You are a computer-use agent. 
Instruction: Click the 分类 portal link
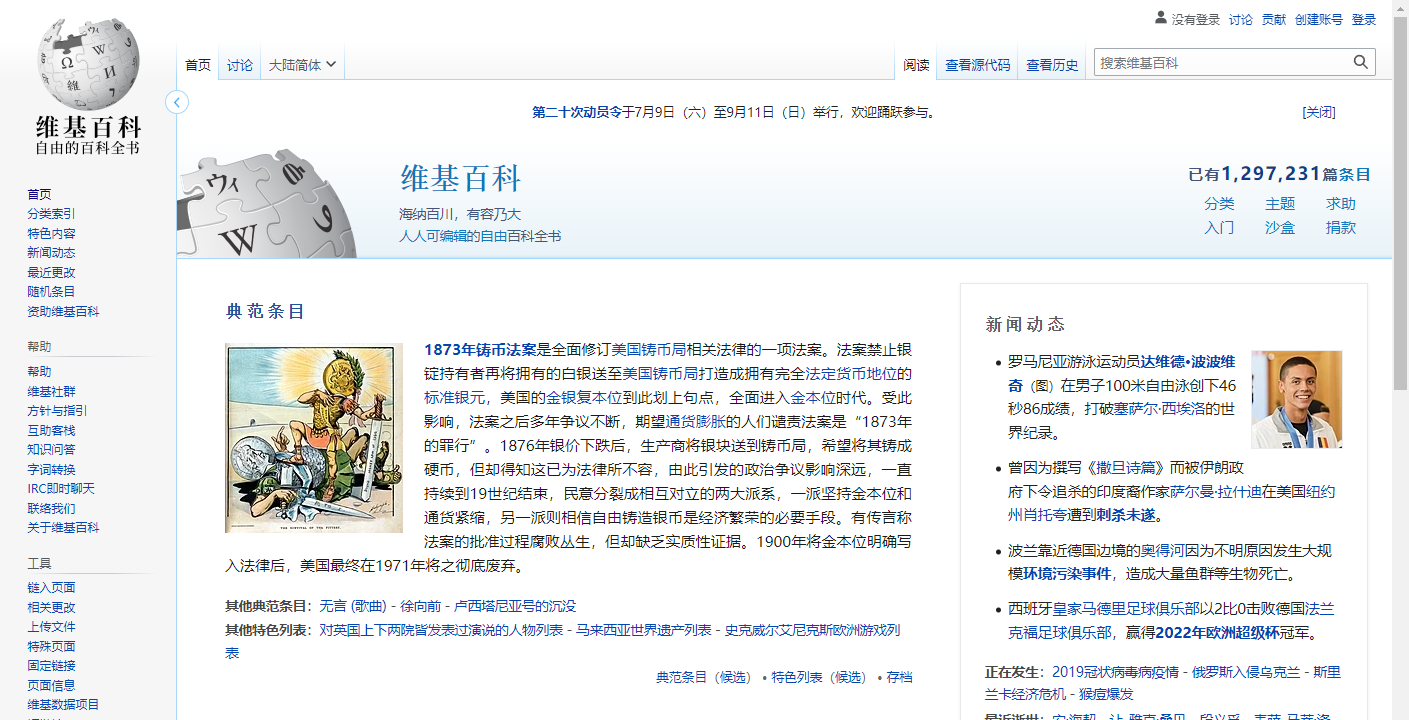1219,203
